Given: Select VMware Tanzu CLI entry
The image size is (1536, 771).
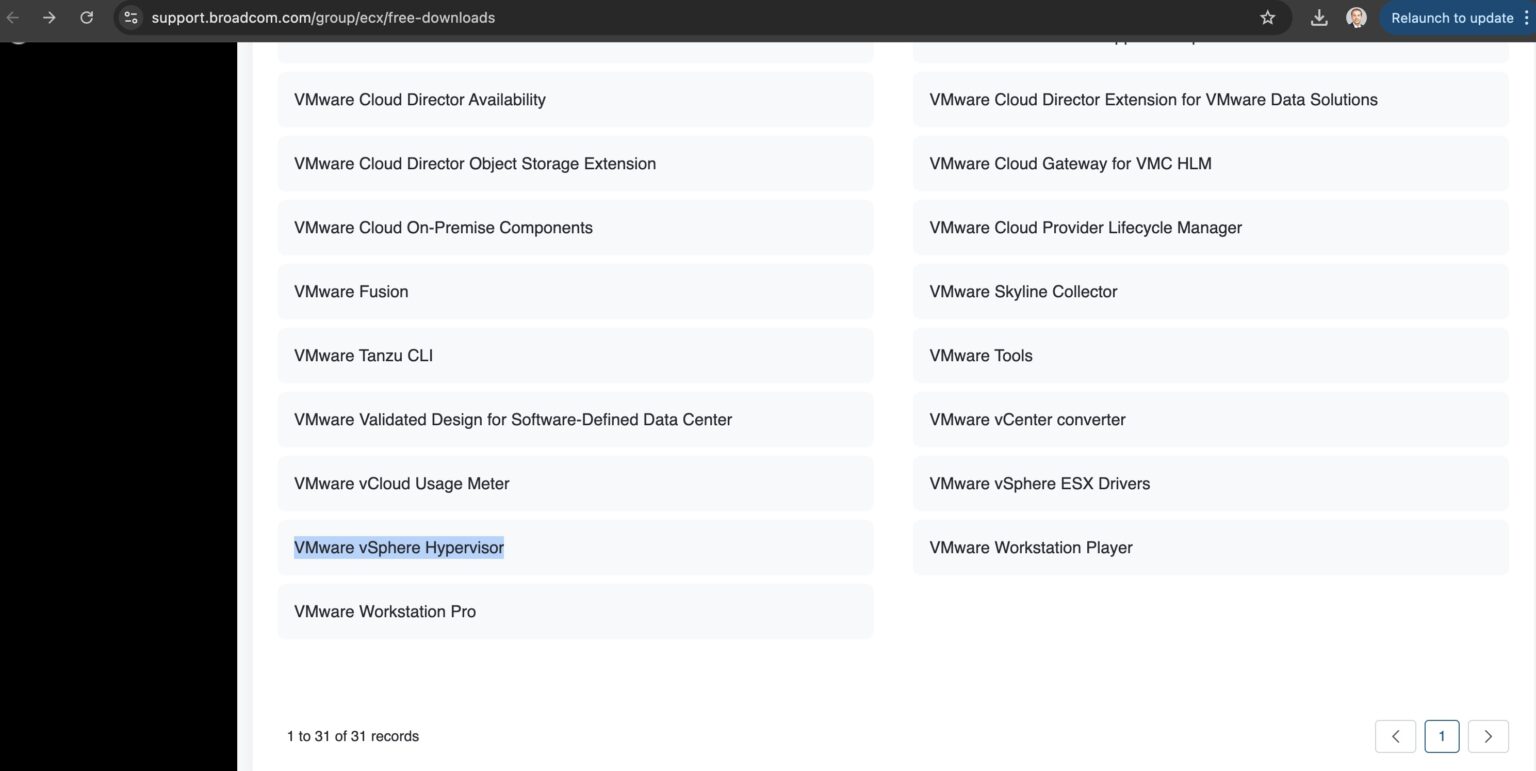Looking at the screenshot, I should 363,355.
